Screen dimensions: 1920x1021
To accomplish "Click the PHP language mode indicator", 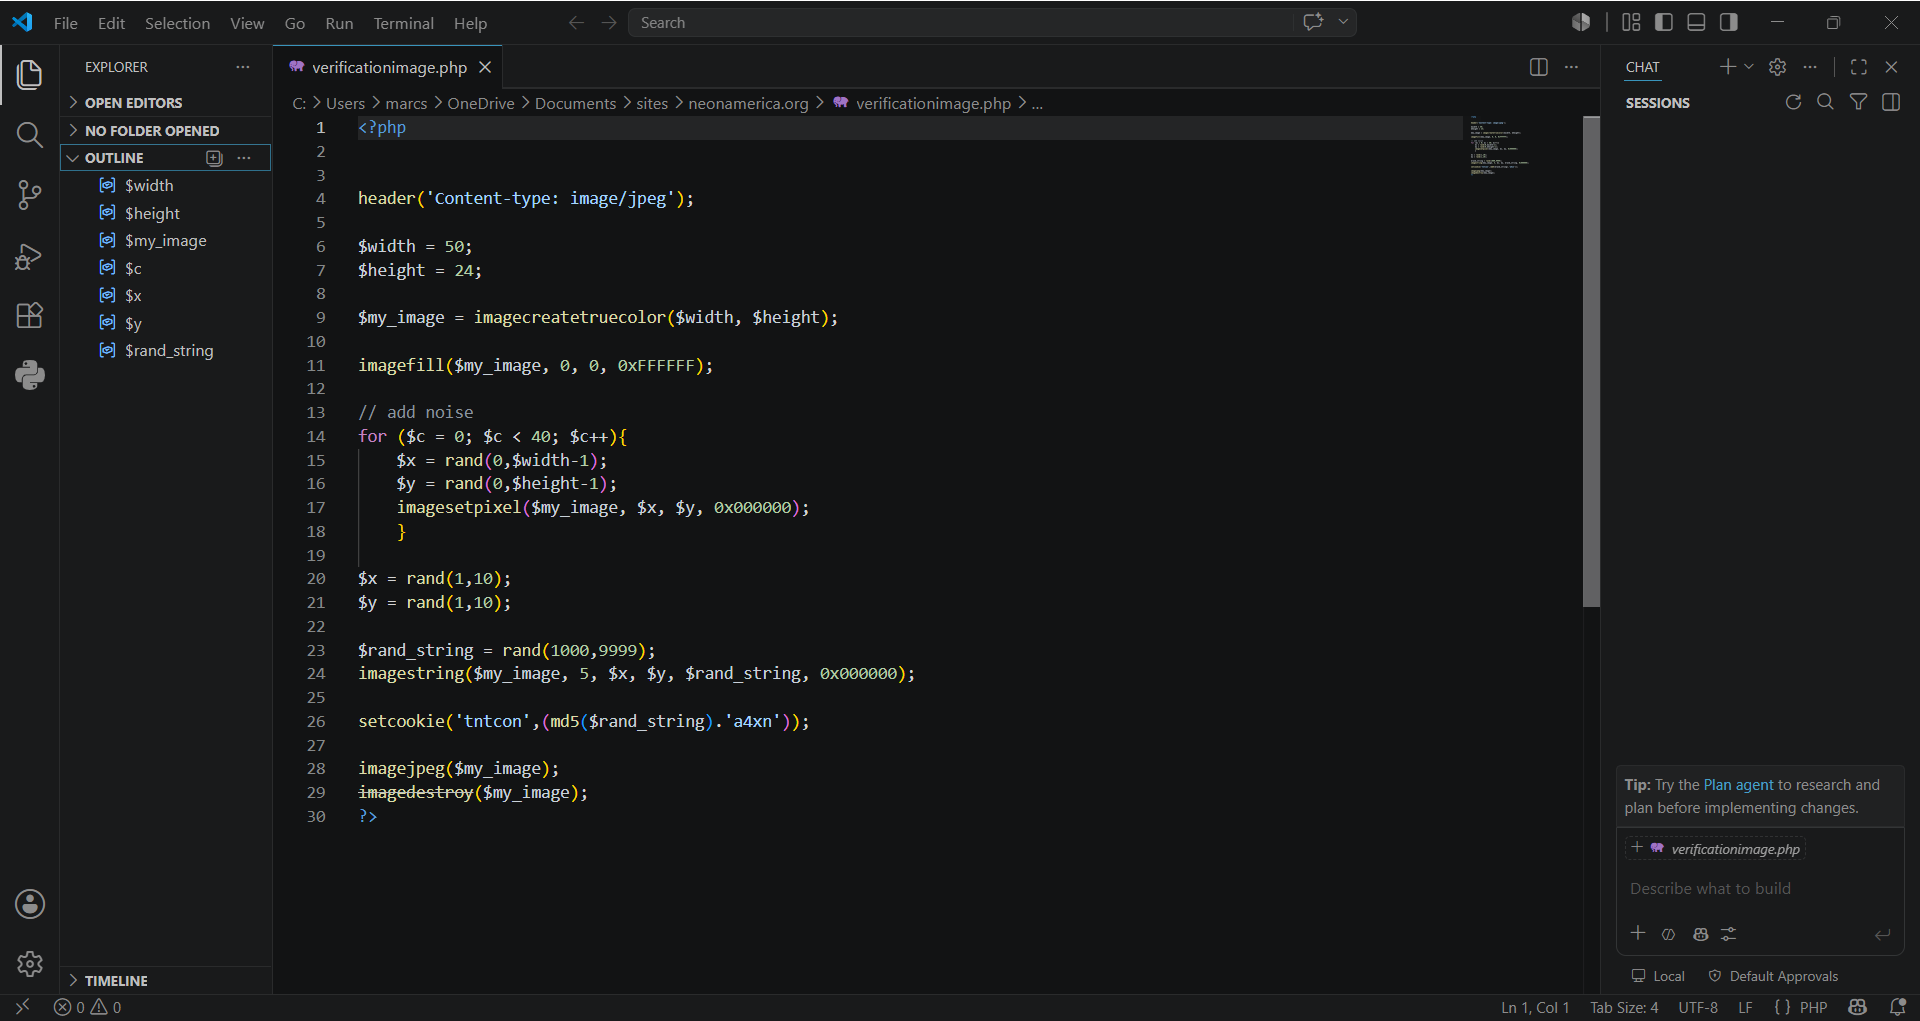I will pos(1813,1007).
